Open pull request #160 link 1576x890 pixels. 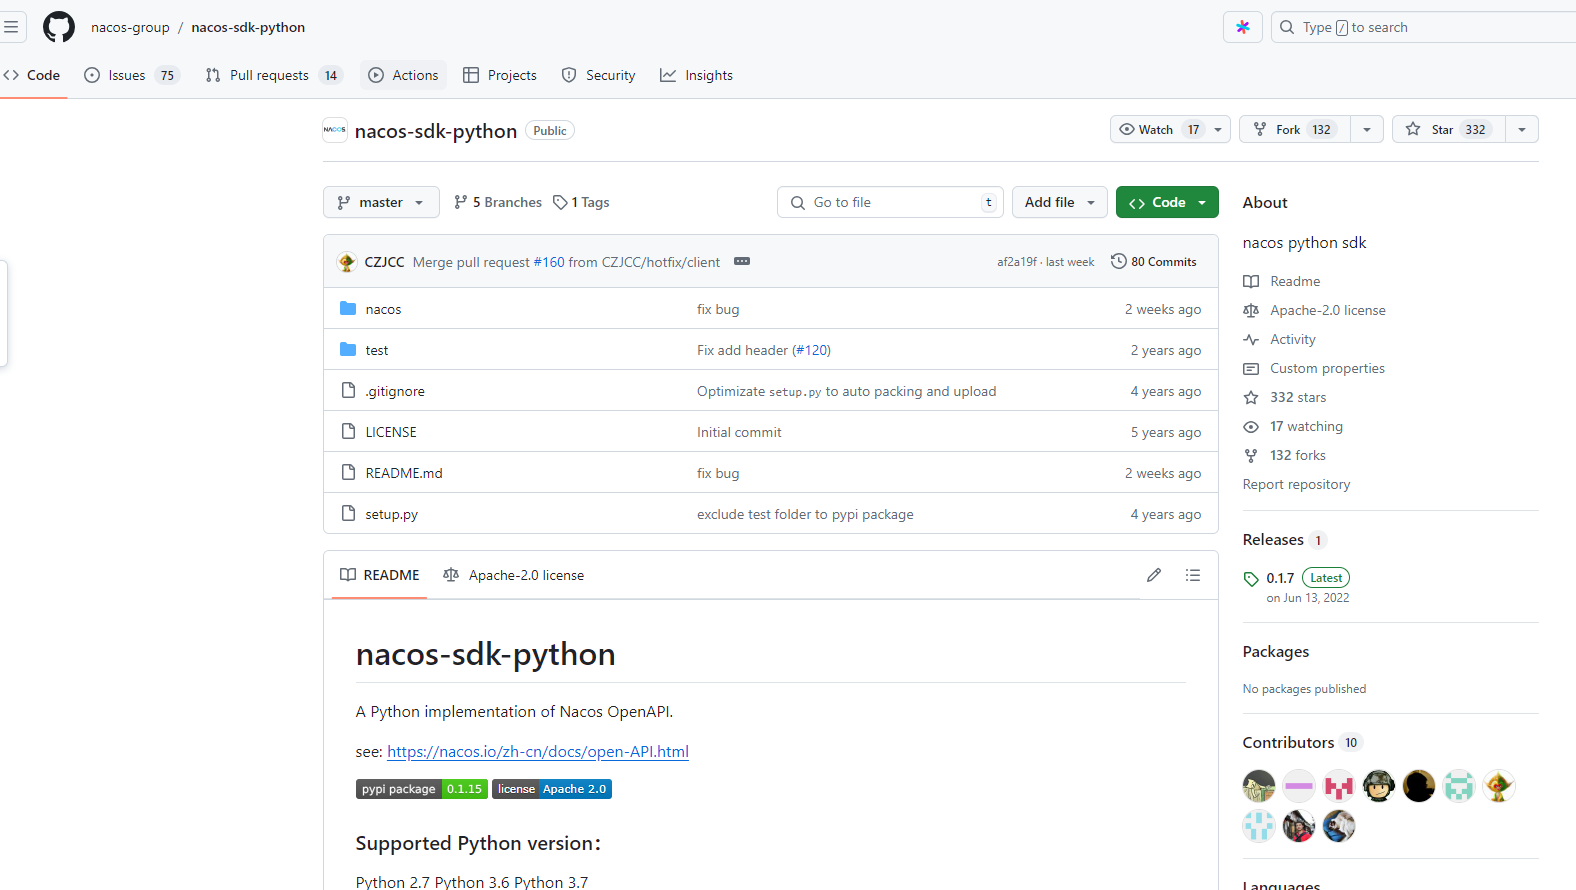coord(549,262)
